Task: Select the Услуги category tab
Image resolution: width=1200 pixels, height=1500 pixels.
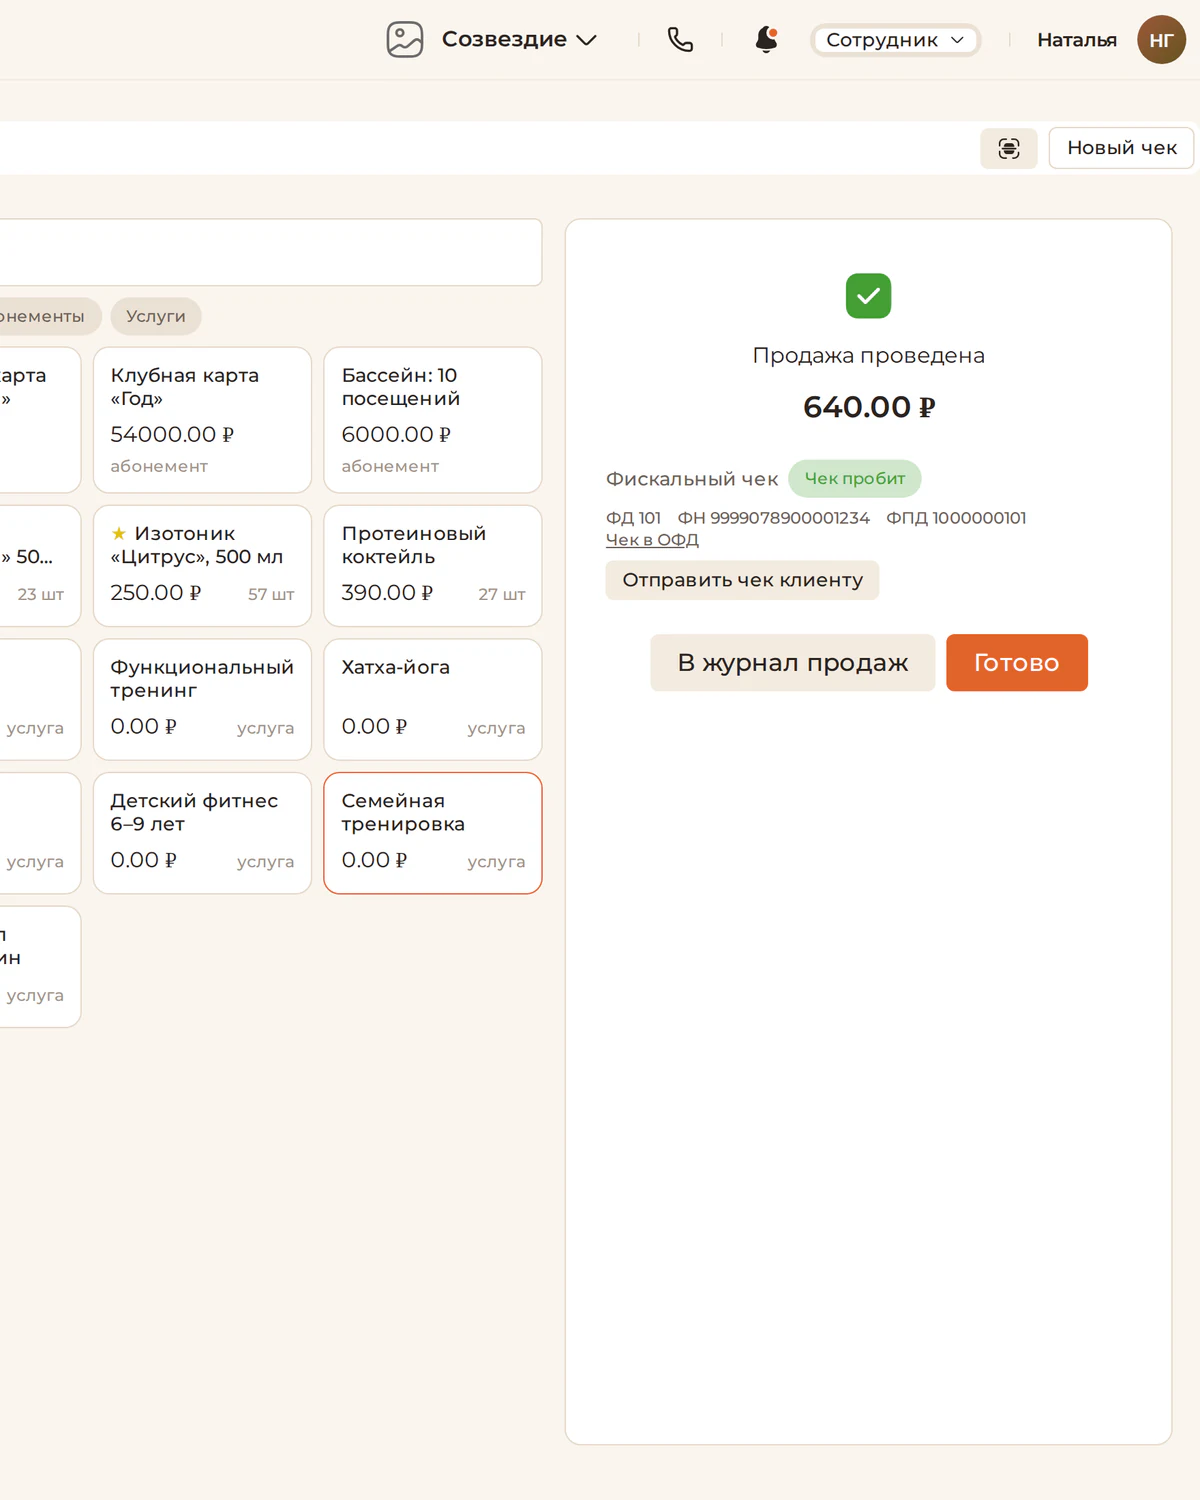Action: [x=156, y=316]
